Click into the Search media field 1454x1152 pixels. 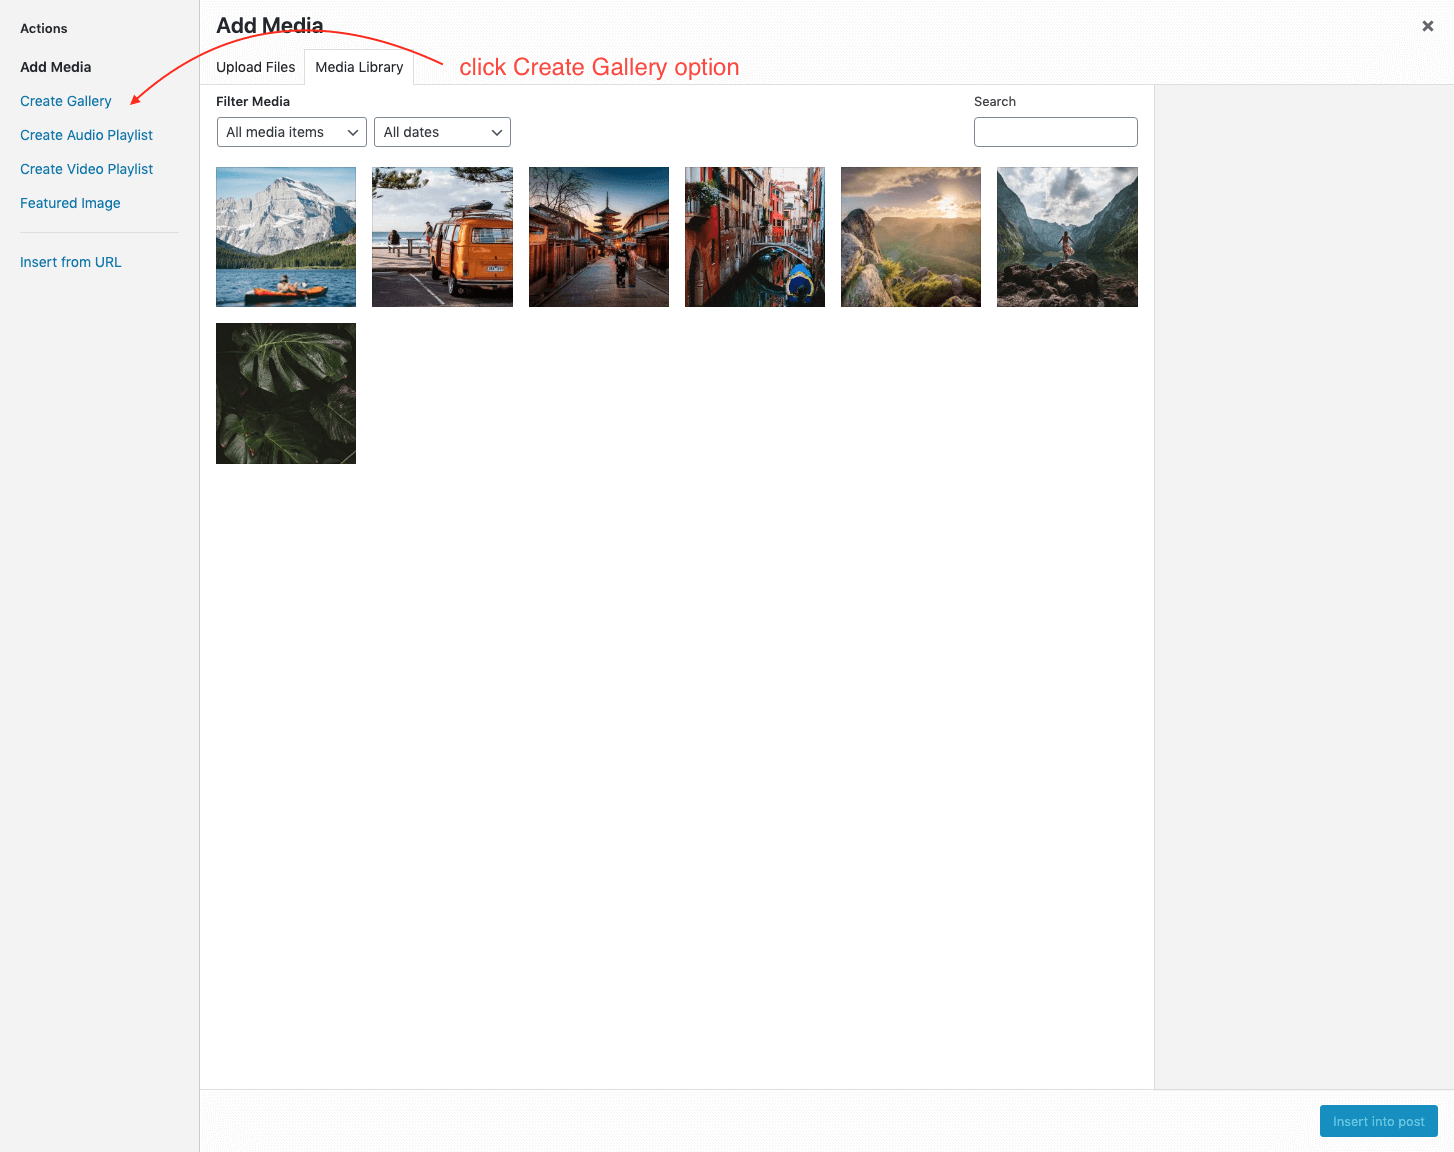pos(1055,132)
